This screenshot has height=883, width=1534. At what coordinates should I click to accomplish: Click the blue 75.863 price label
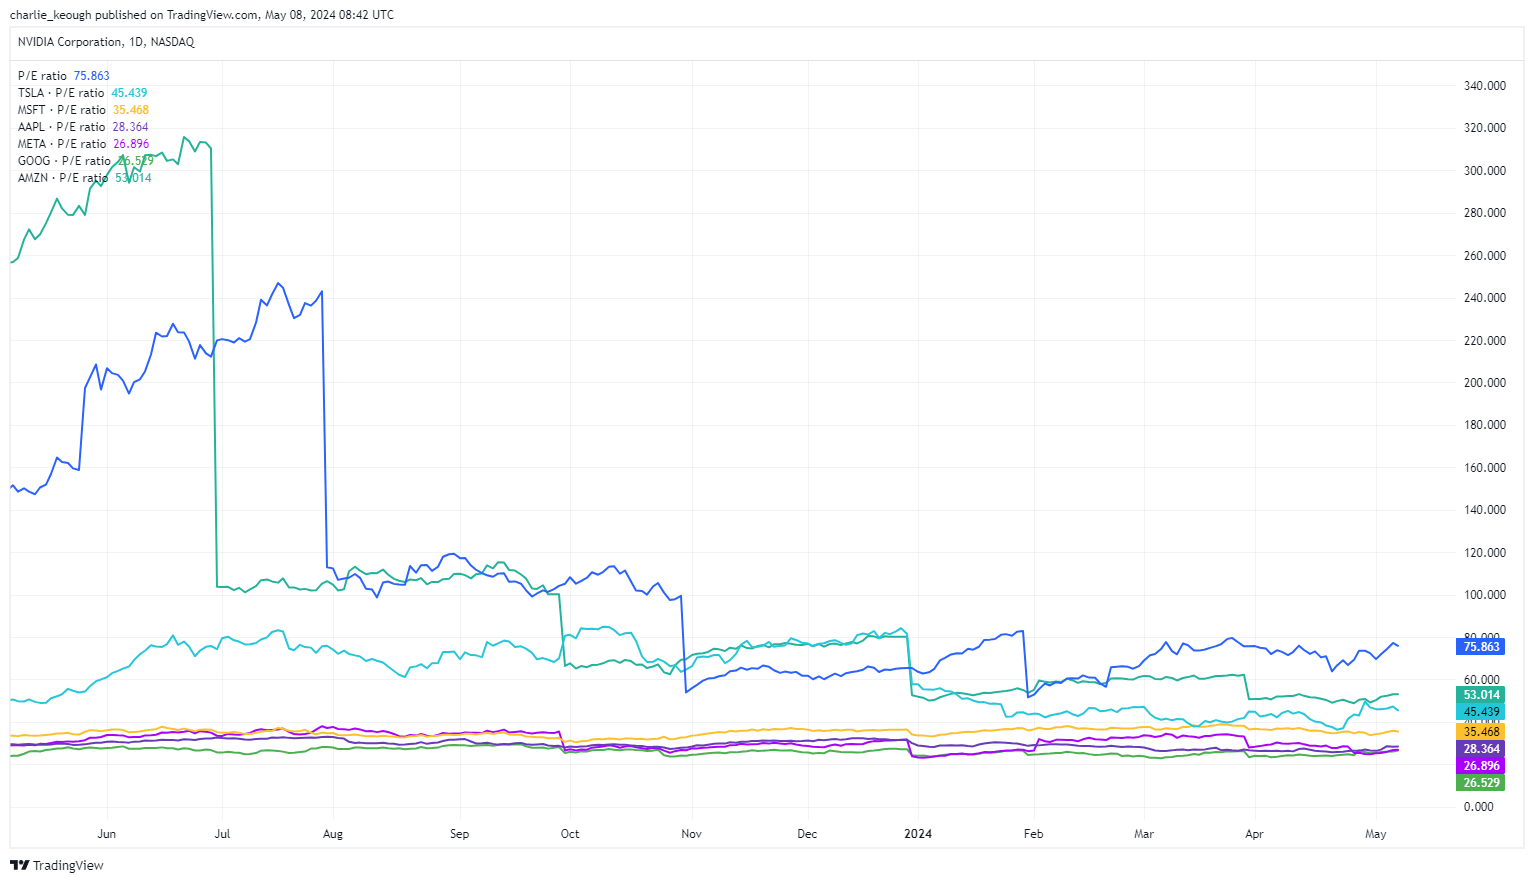click(1480, 647)
